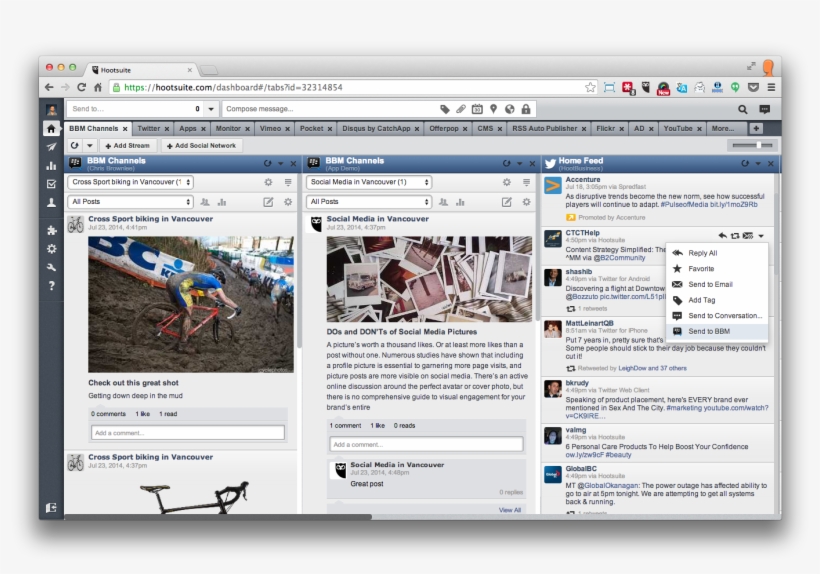Open the Chrome menu hamburger icon
This screenshot has height=574, width=820.
pos(771,87)
